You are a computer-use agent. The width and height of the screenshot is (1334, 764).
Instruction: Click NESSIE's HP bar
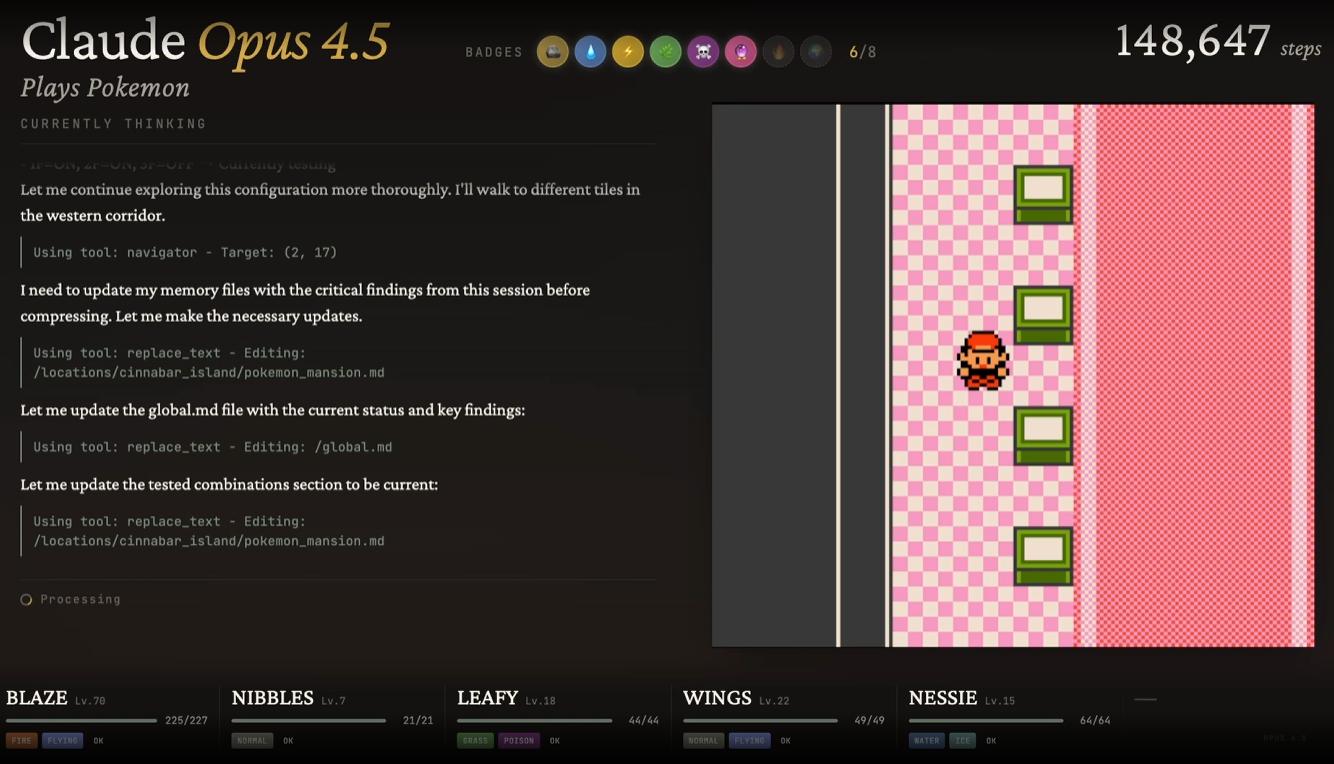click(x=986, y=720)
